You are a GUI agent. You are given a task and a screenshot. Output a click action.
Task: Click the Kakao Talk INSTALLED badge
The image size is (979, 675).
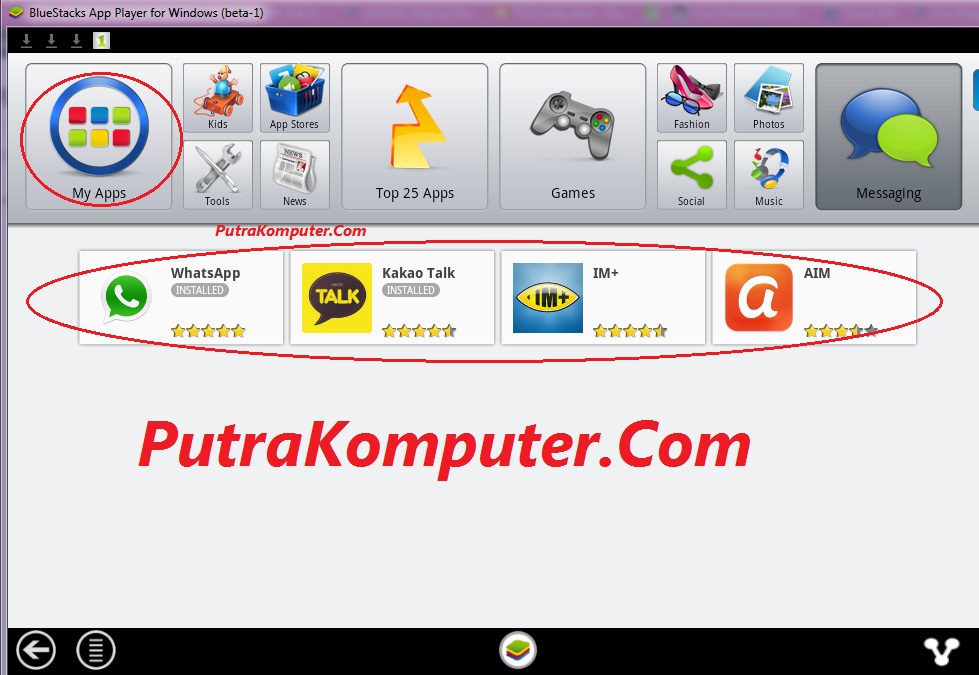pos(411,290)
